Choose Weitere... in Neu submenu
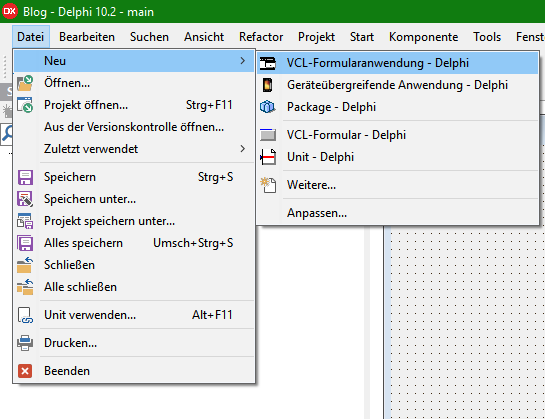This screenshot has height=419, width=545. [x=398, y=185]
